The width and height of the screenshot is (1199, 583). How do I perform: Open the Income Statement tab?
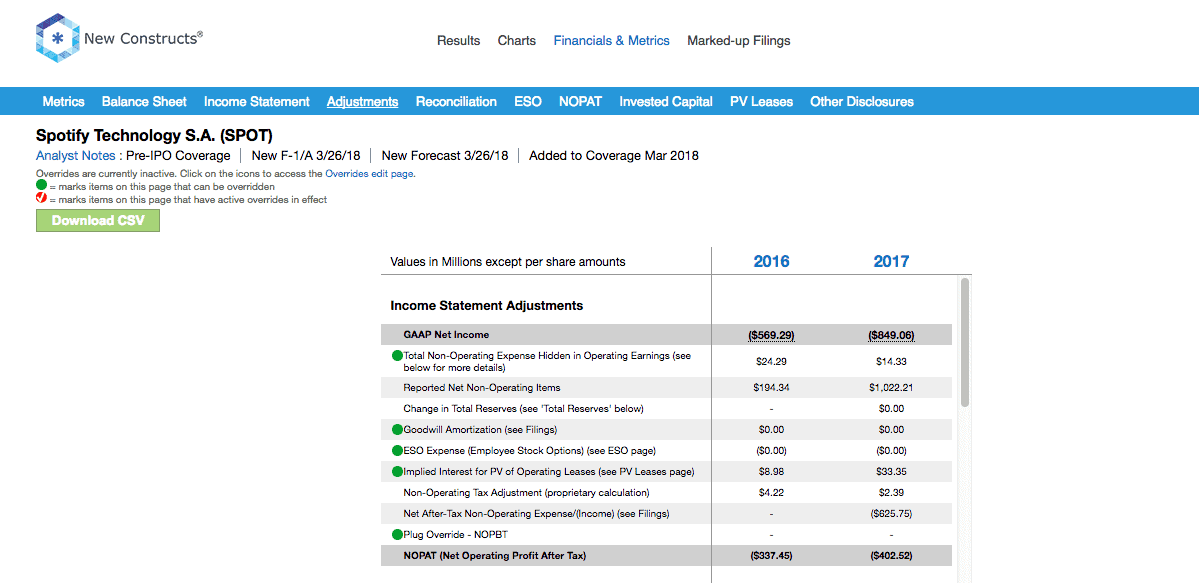coord(257,101)
